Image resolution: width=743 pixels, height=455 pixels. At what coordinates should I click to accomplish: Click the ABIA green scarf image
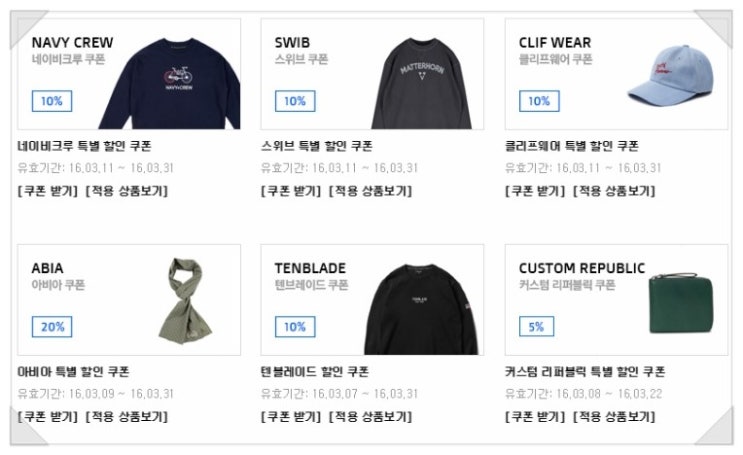click(185, 300)
